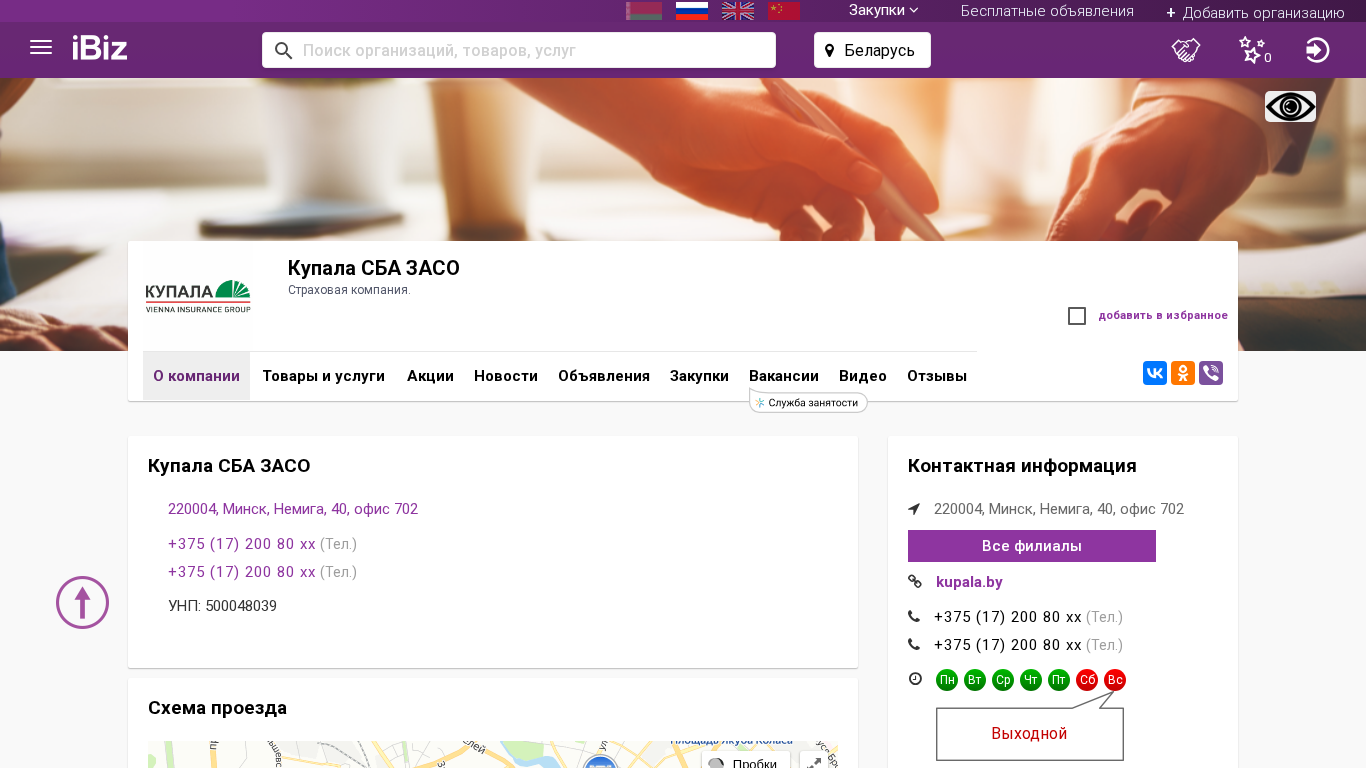The width and height of the screenshot is (1366, 768).
Task: Click Страховая компания subtitle
Action: coord(349,290)
